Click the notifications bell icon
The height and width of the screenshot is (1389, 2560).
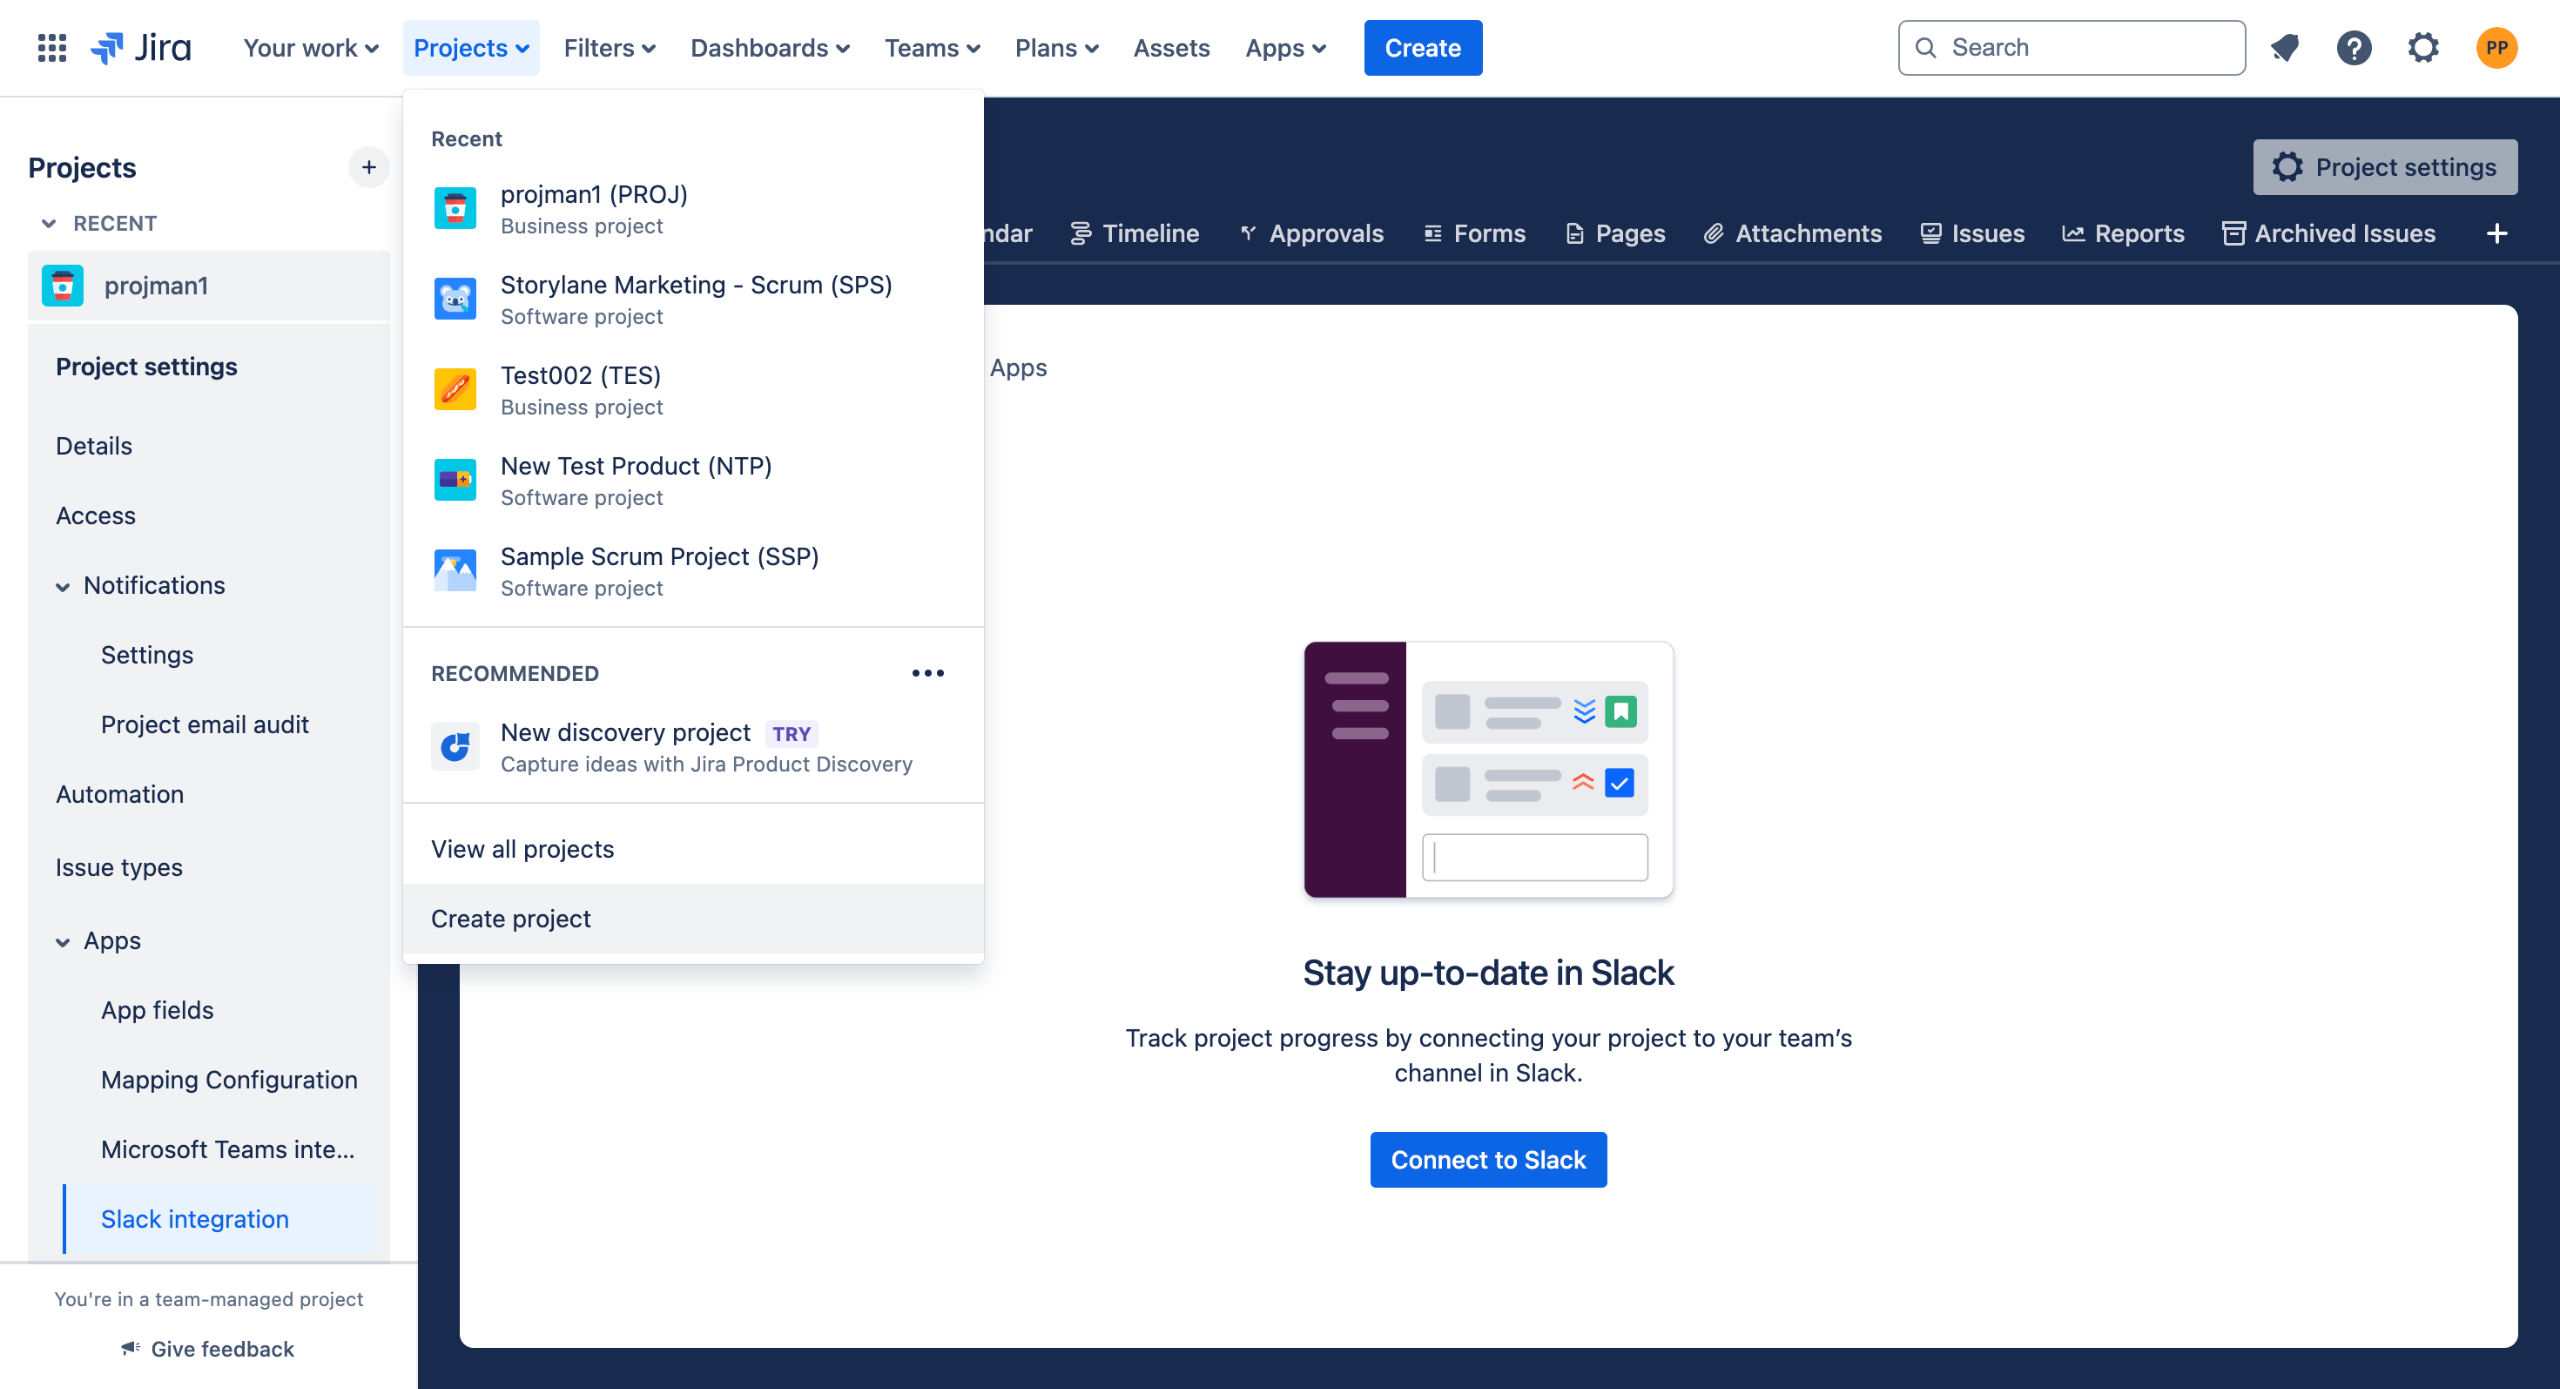2284,47
